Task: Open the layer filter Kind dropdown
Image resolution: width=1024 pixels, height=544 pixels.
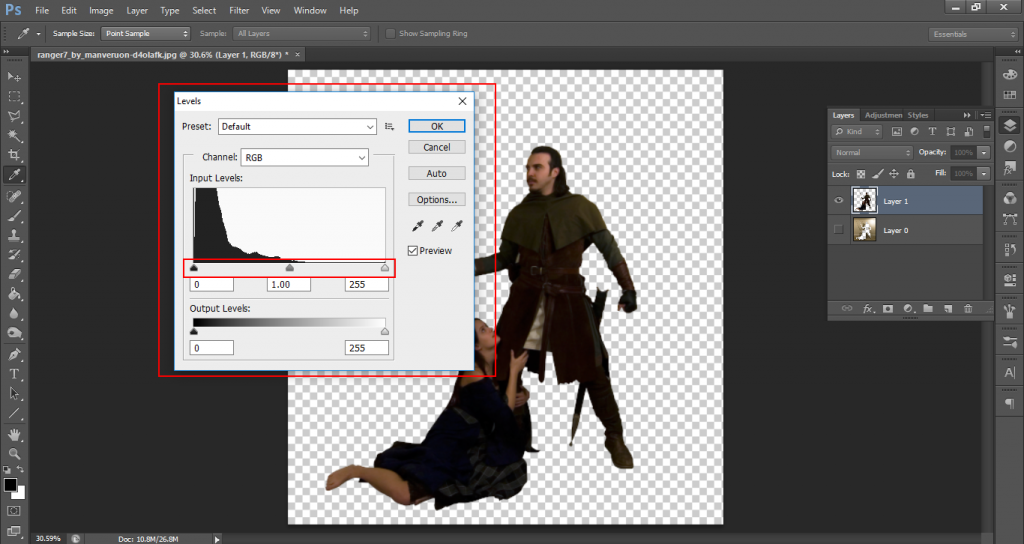Action: (857, 131)
